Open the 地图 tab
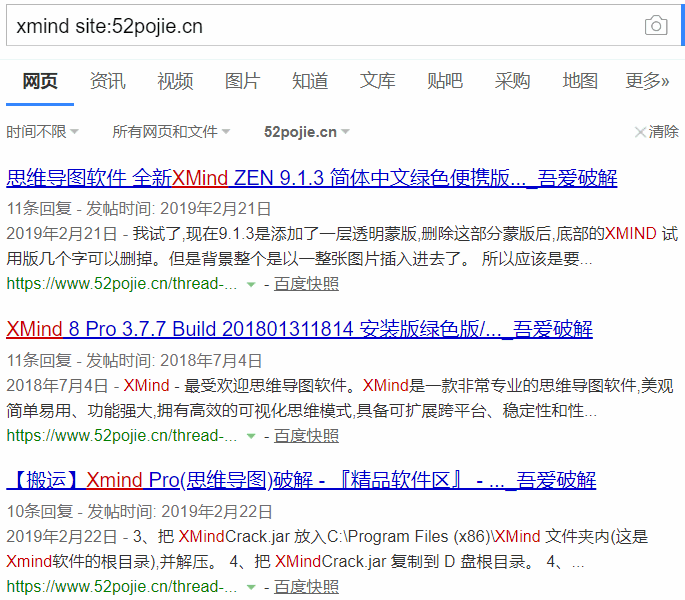The width and height of the screenshot is (685, 600). tap(579, 81)
